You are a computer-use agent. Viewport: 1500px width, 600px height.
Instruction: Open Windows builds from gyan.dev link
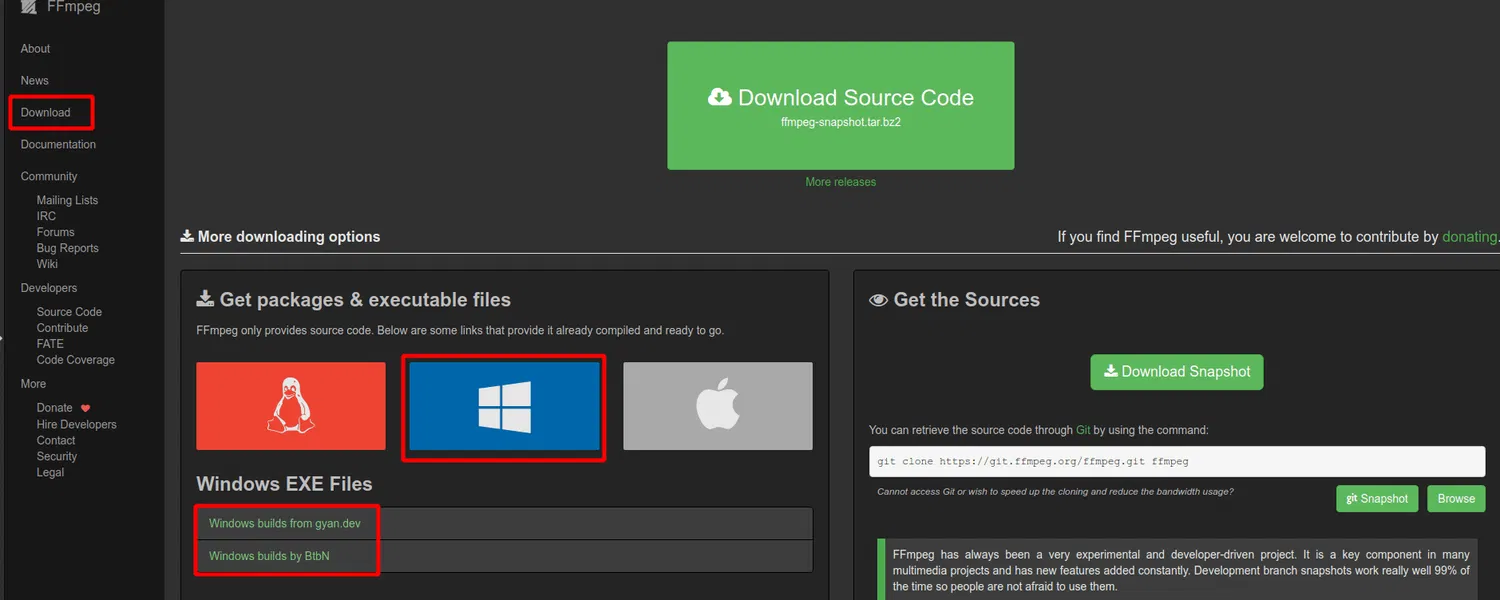[285, 523]
